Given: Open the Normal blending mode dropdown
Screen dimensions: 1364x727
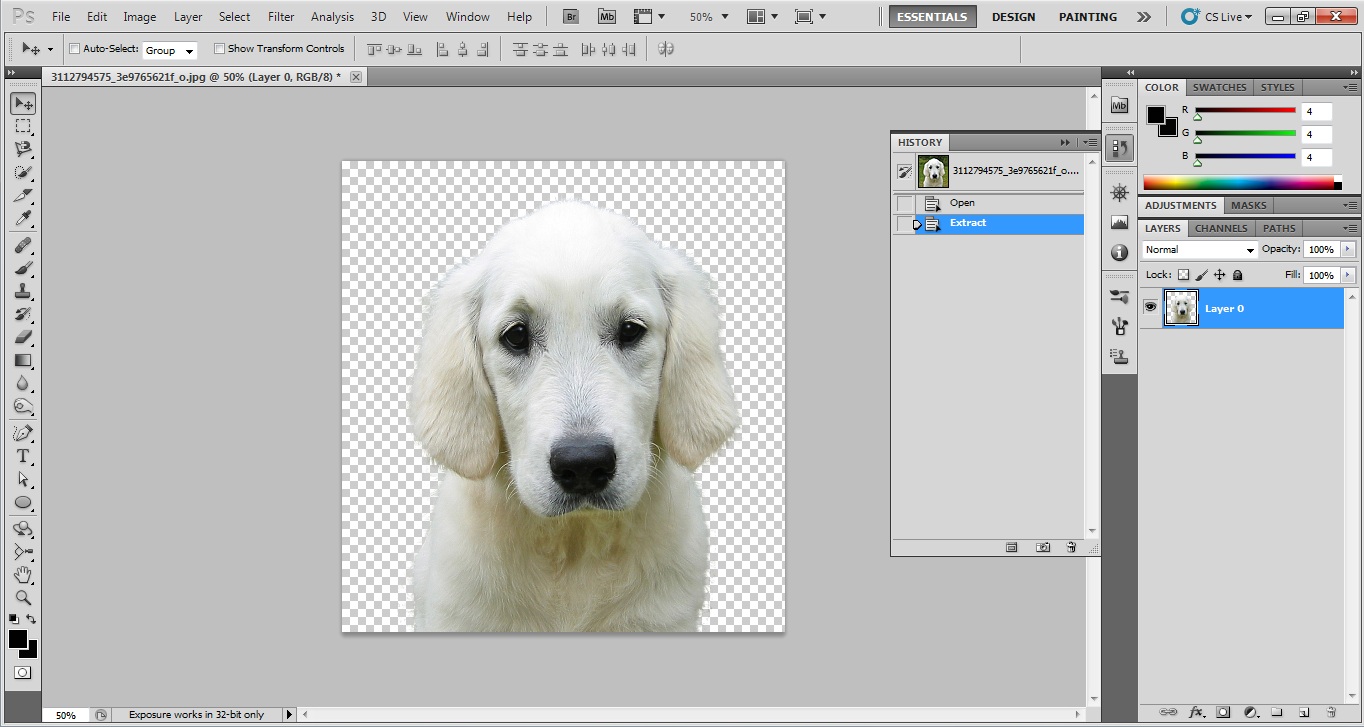Looking at the screenshot, I should tap(1198, 249).
